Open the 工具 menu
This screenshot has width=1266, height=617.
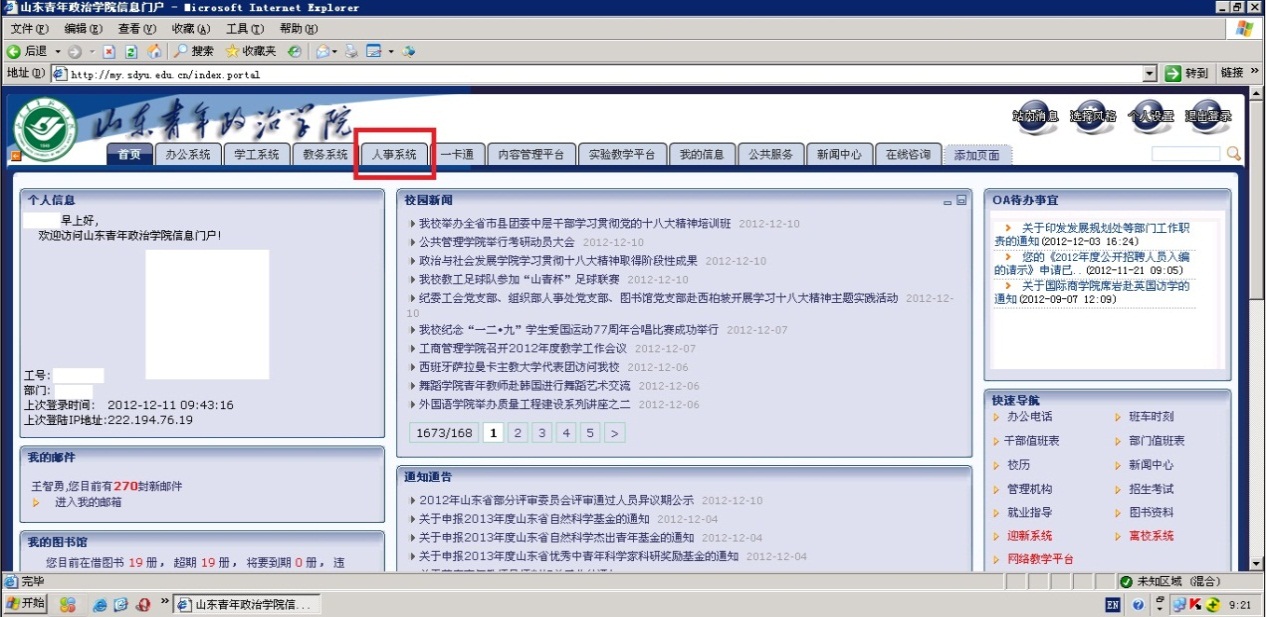242,29
